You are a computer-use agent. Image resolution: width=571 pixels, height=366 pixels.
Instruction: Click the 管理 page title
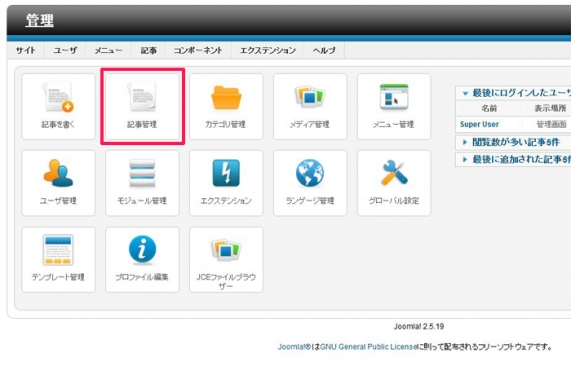pyautogui.click(x=40, y=20)
